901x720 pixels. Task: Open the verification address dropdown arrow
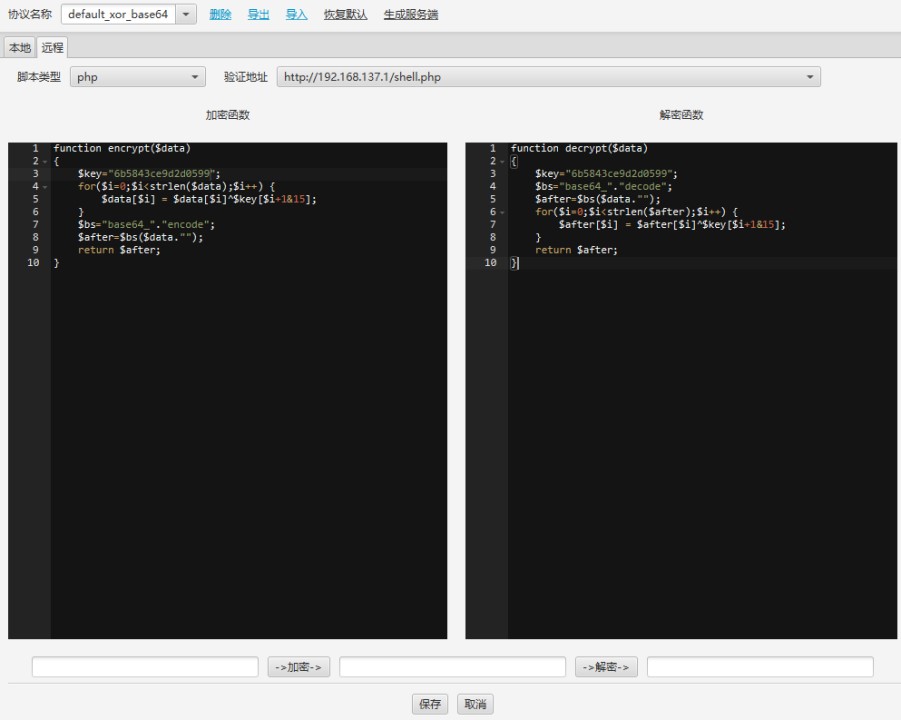point(810,77)
